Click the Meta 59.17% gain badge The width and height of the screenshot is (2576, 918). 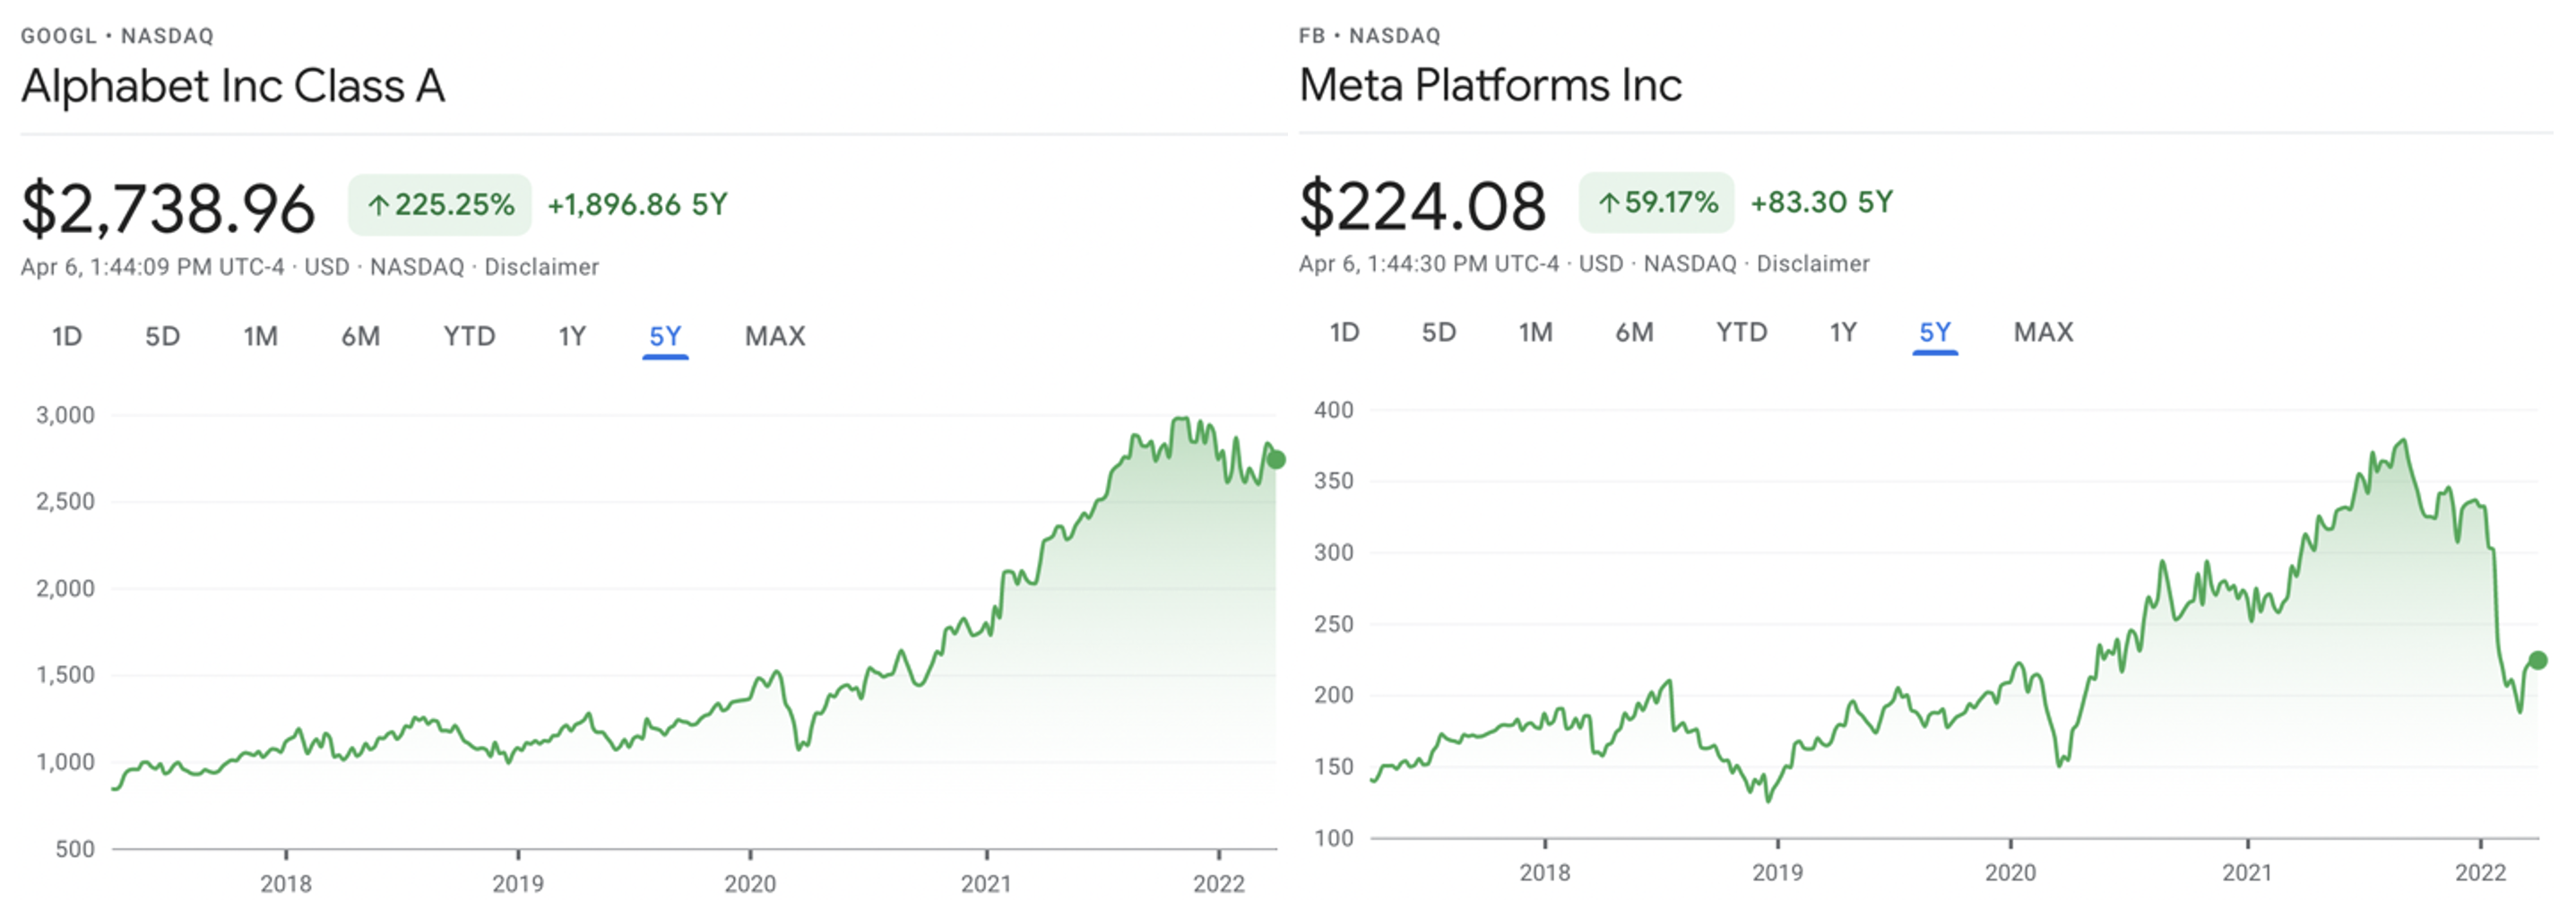pyautogui.click(x=1656, y=203)
